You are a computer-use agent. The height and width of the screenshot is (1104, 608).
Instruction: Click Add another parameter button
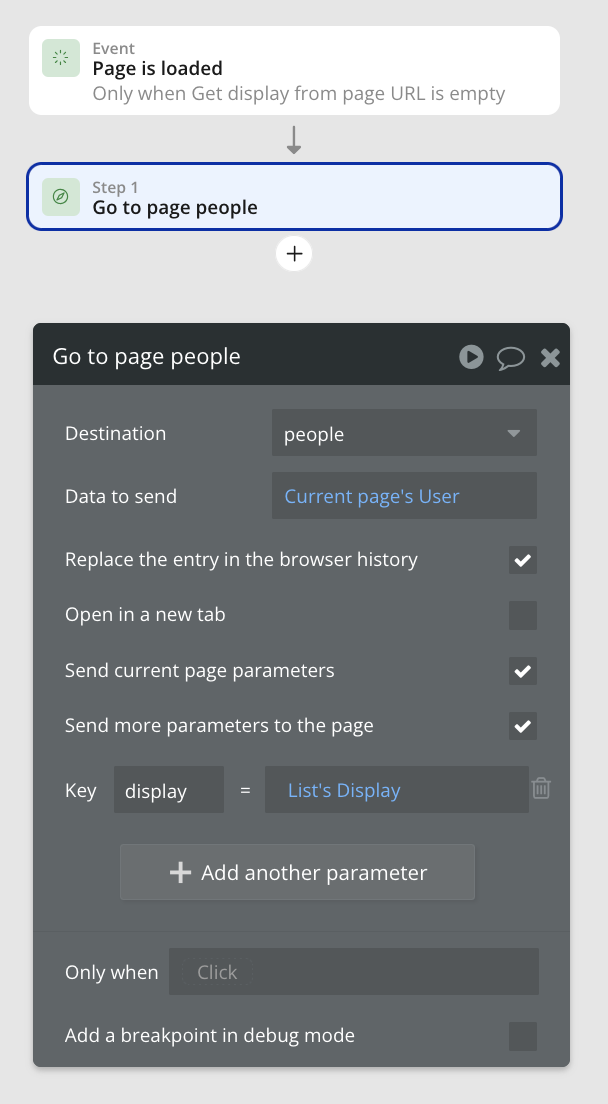[x=297, y=872]
